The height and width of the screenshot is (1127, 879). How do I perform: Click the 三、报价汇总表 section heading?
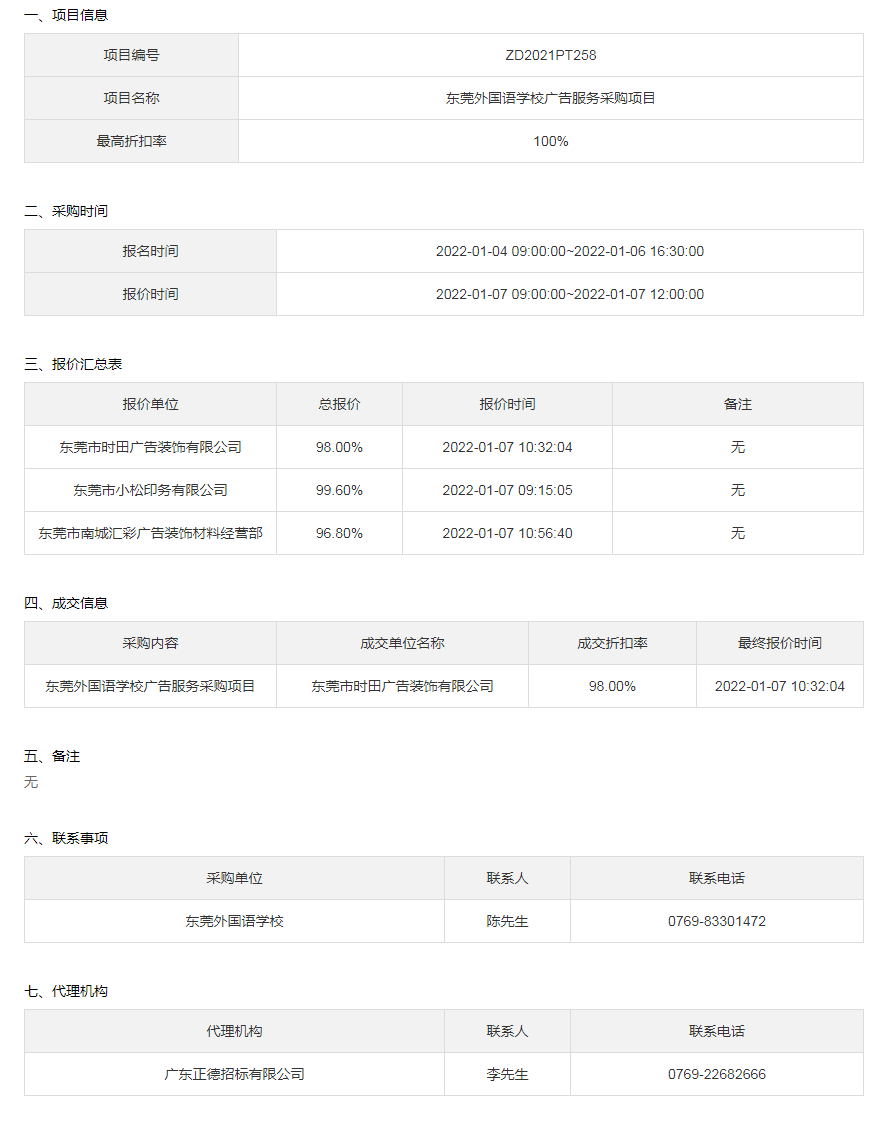click(x=73, y=364)
